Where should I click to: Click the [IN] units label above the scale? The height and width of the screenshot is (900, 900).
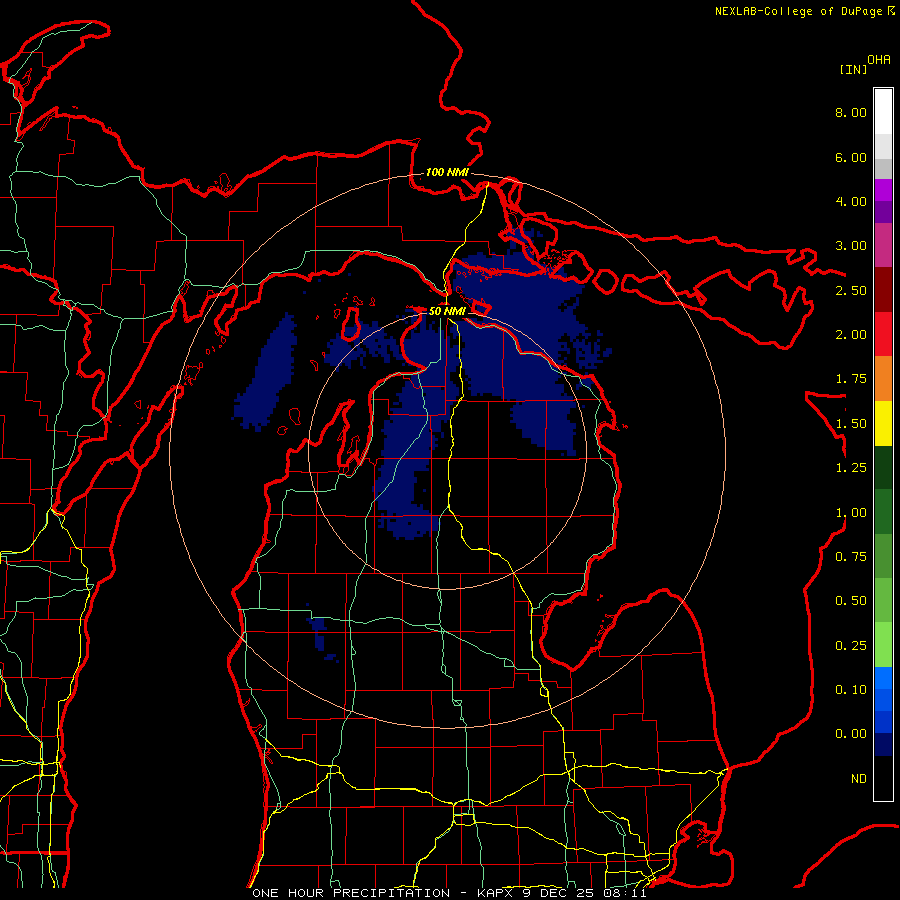(853, 69)
